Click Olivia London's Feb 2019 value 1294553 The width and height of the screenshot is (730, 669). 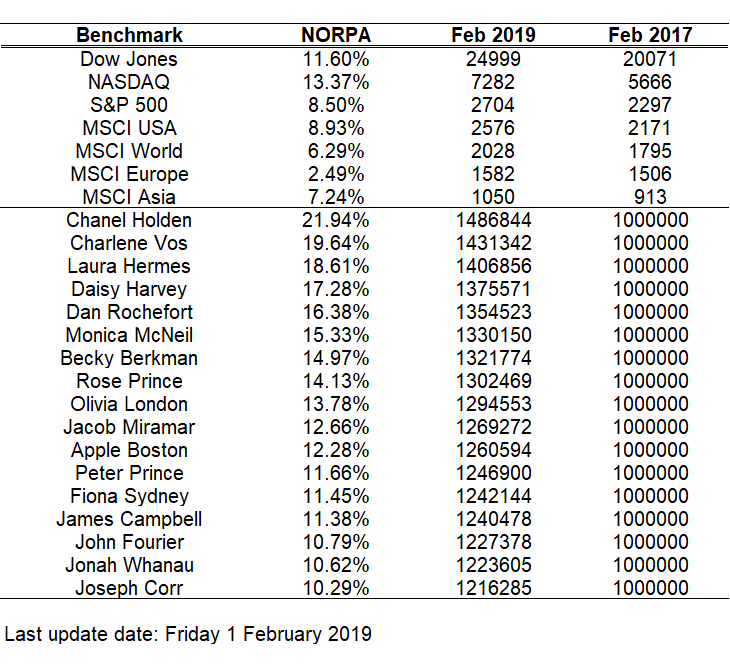coord(493,404)
